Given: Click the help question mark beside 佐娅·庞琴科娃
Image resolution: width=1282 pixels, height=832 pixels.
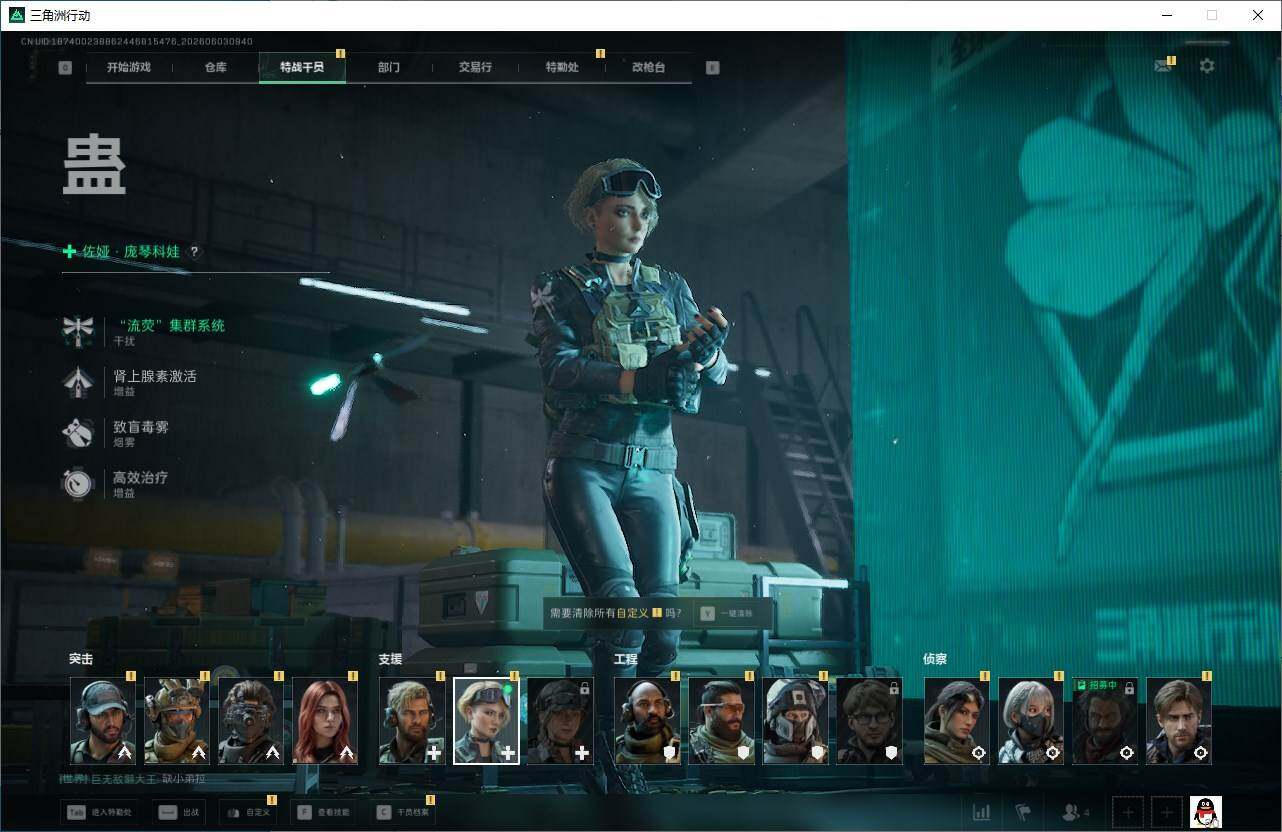Looking at the screenshot, I should pyautogui.click(x=195, y=252).
